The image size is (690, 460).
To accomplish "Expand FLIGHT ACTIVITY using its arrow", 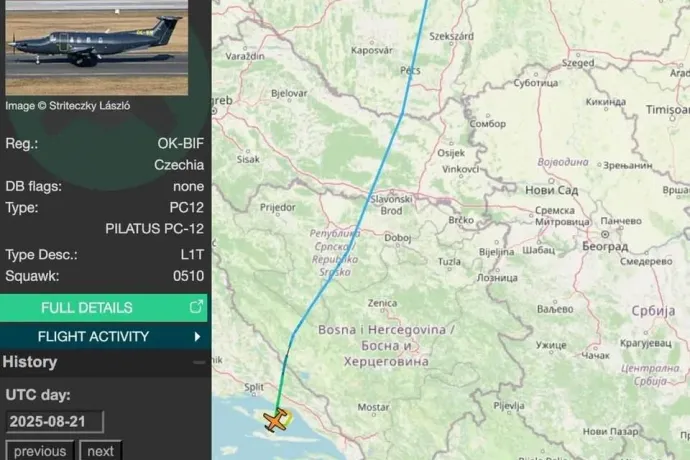I will point(197,337).
